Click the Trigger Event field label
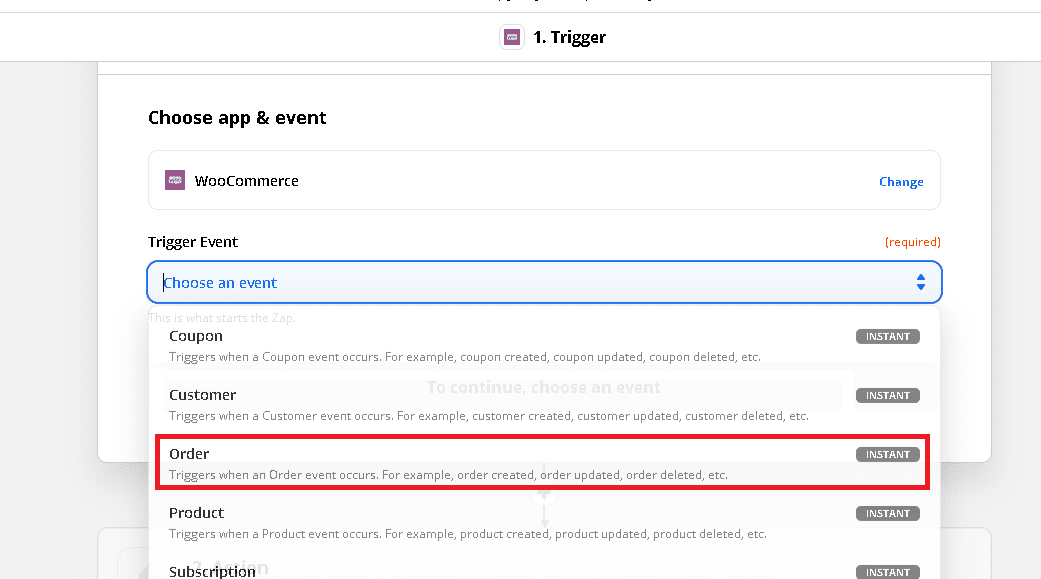The width and height of the screenshot is (1041, 579). 193,242
